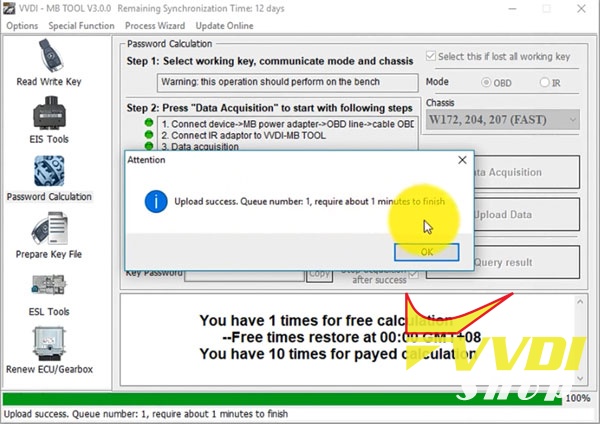Toggle the 'Stop acquisition after success' checkbox
Image resolution: width=600 pixels, height=424 pixels.
(x=413, y=275)
